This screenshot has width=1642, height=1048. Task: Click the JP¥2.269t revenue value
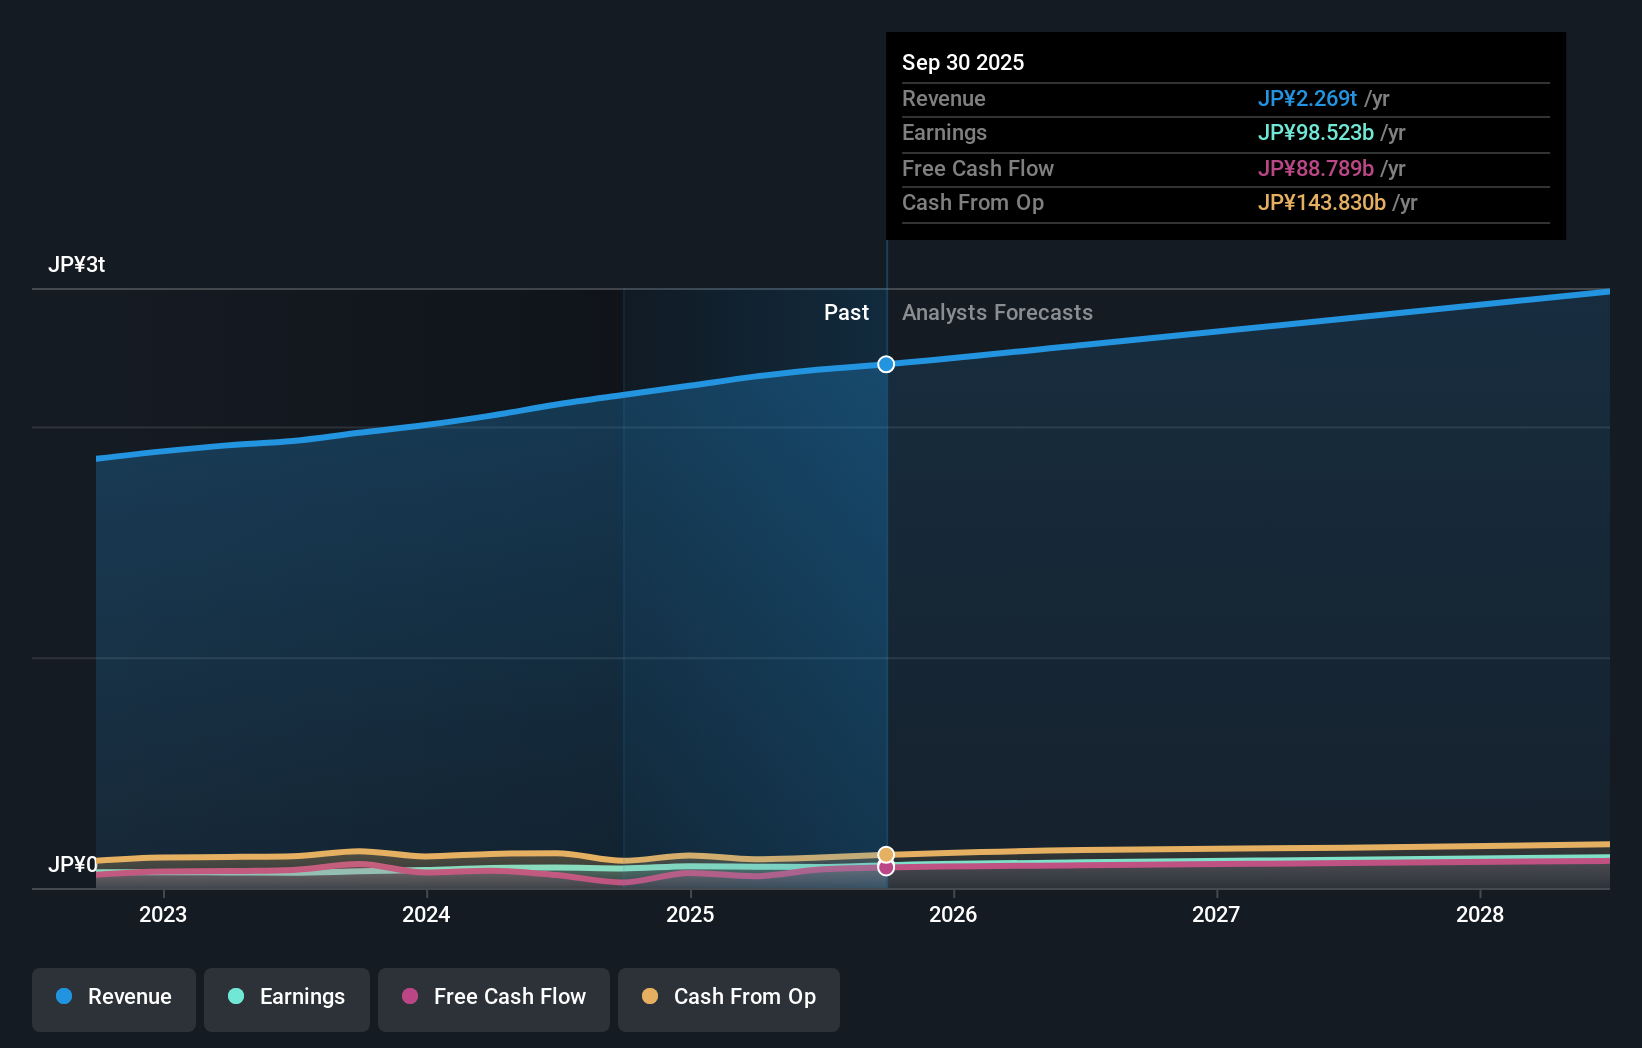pyautogui.click(x=1307, y=99)
